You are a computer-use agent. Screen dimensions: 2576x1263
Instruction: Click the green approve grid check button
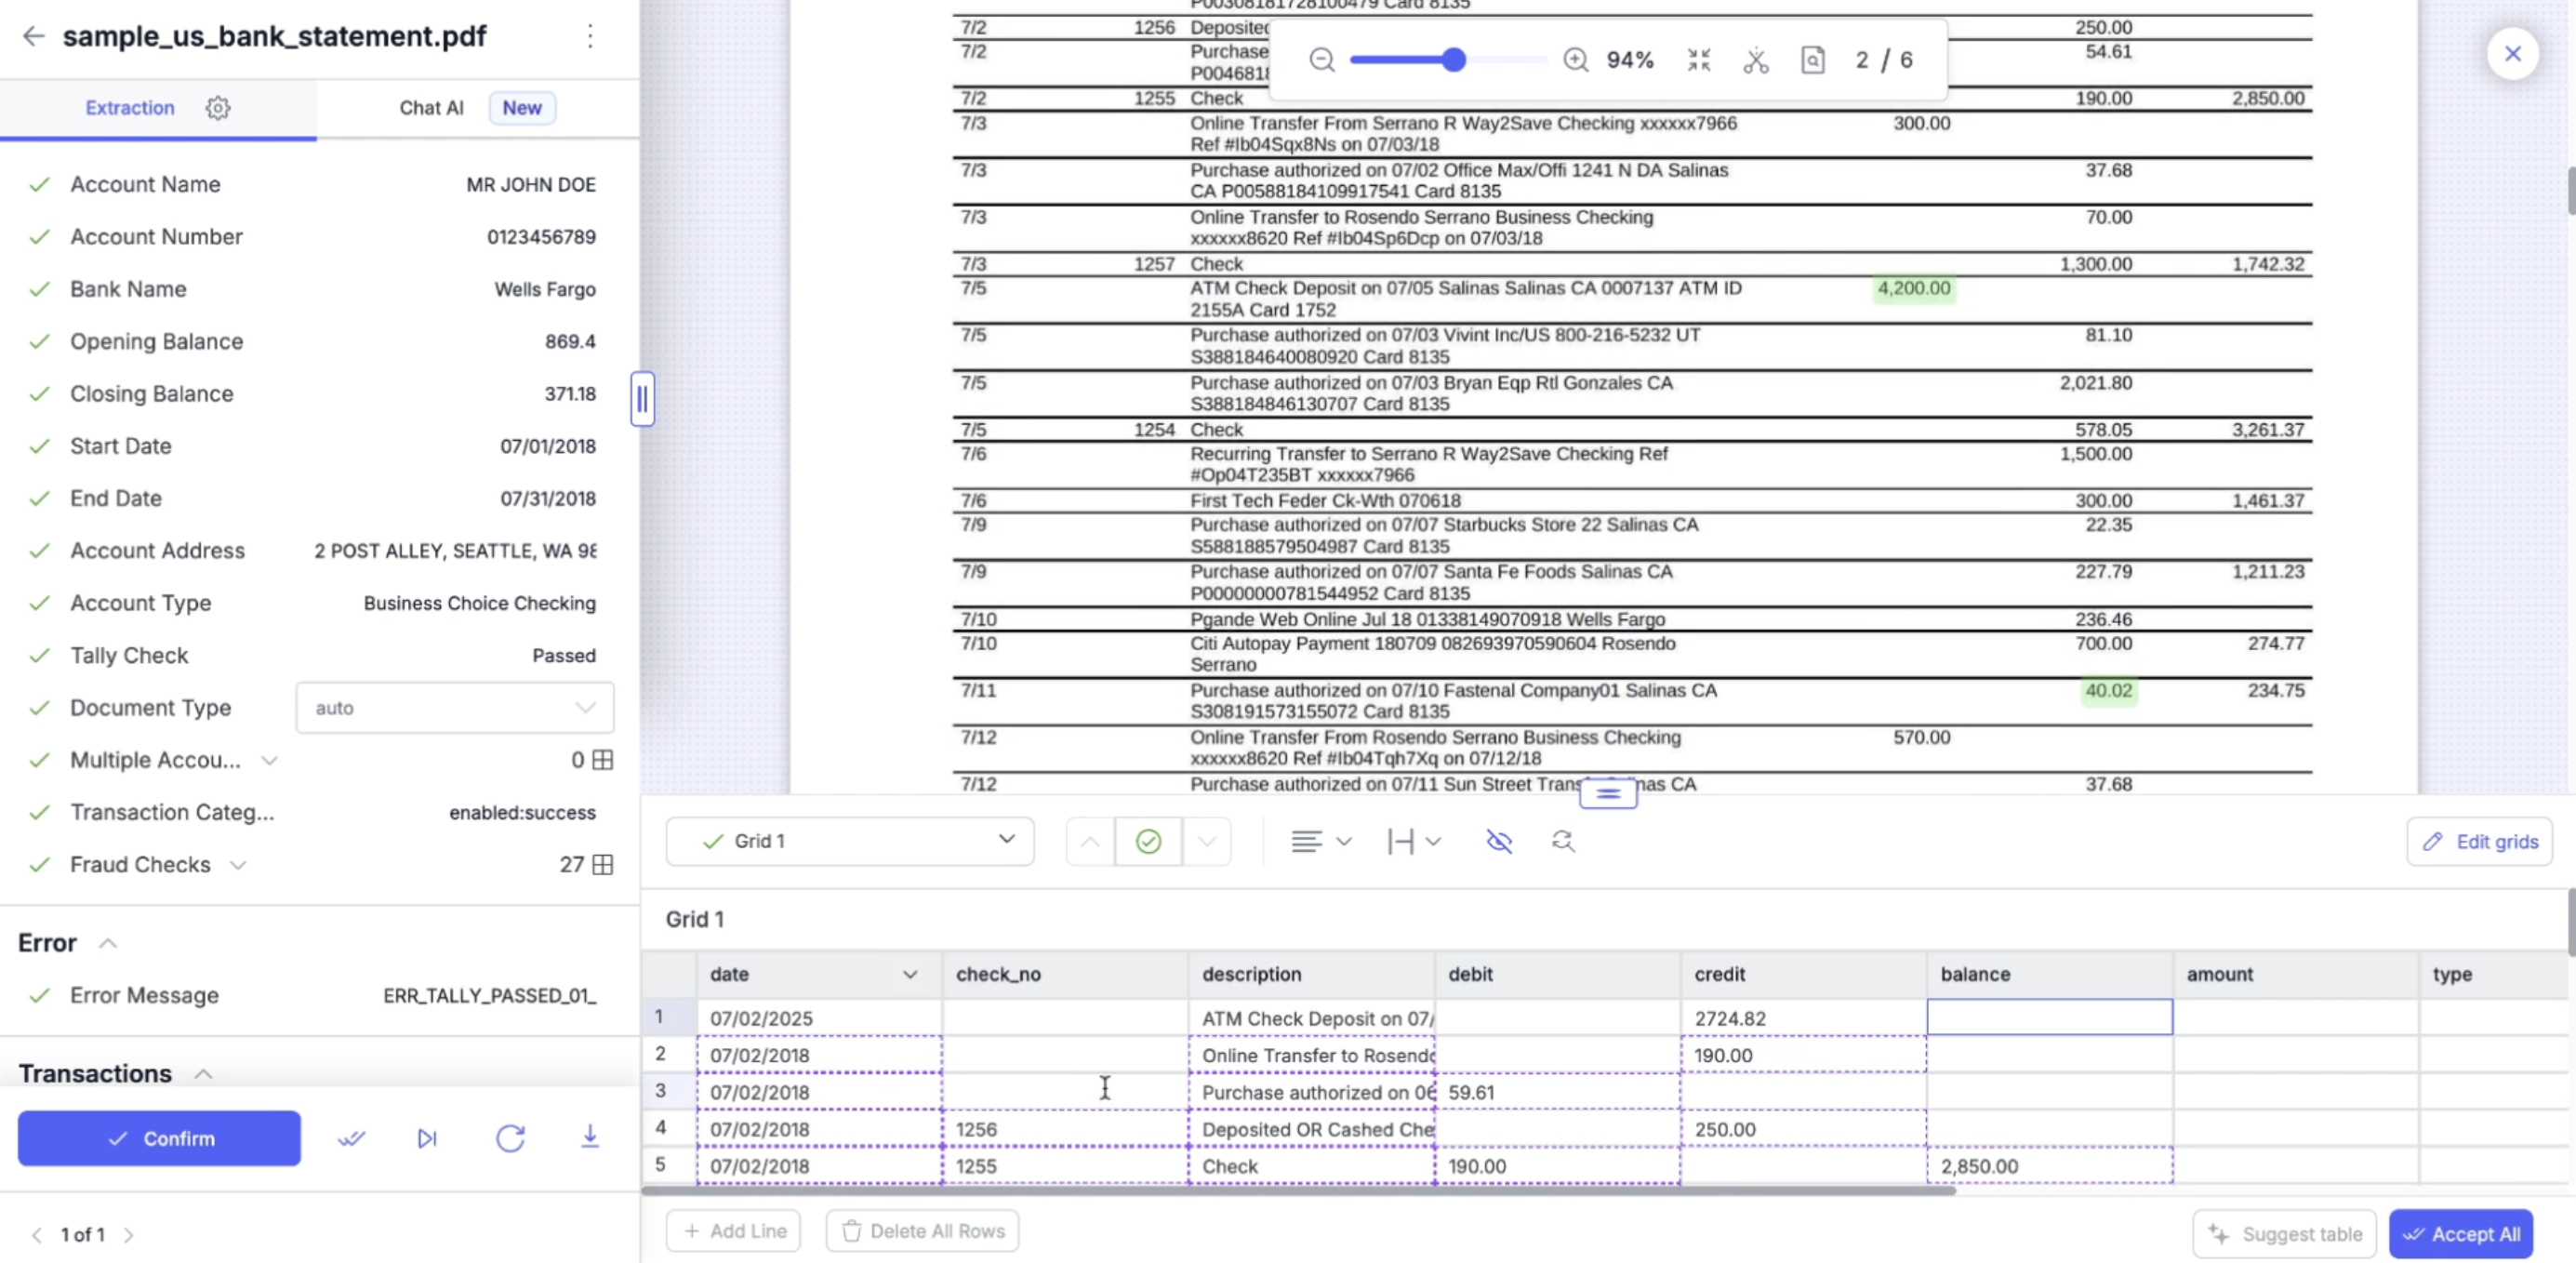1148,842
